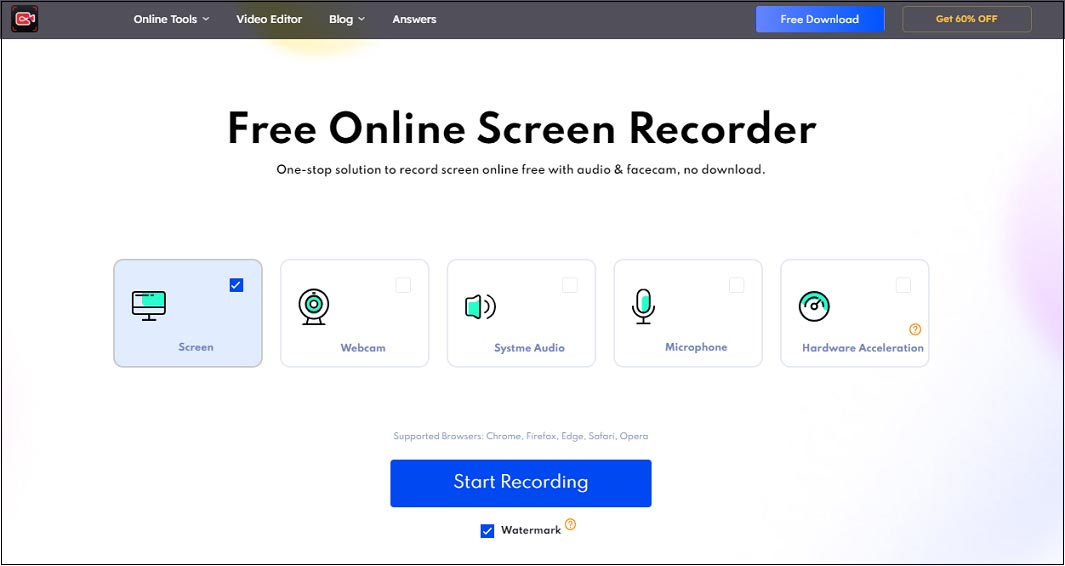1065x566 pixels.
Task: Click the red recorder logo icon
Action: click(x=24, y=19)
